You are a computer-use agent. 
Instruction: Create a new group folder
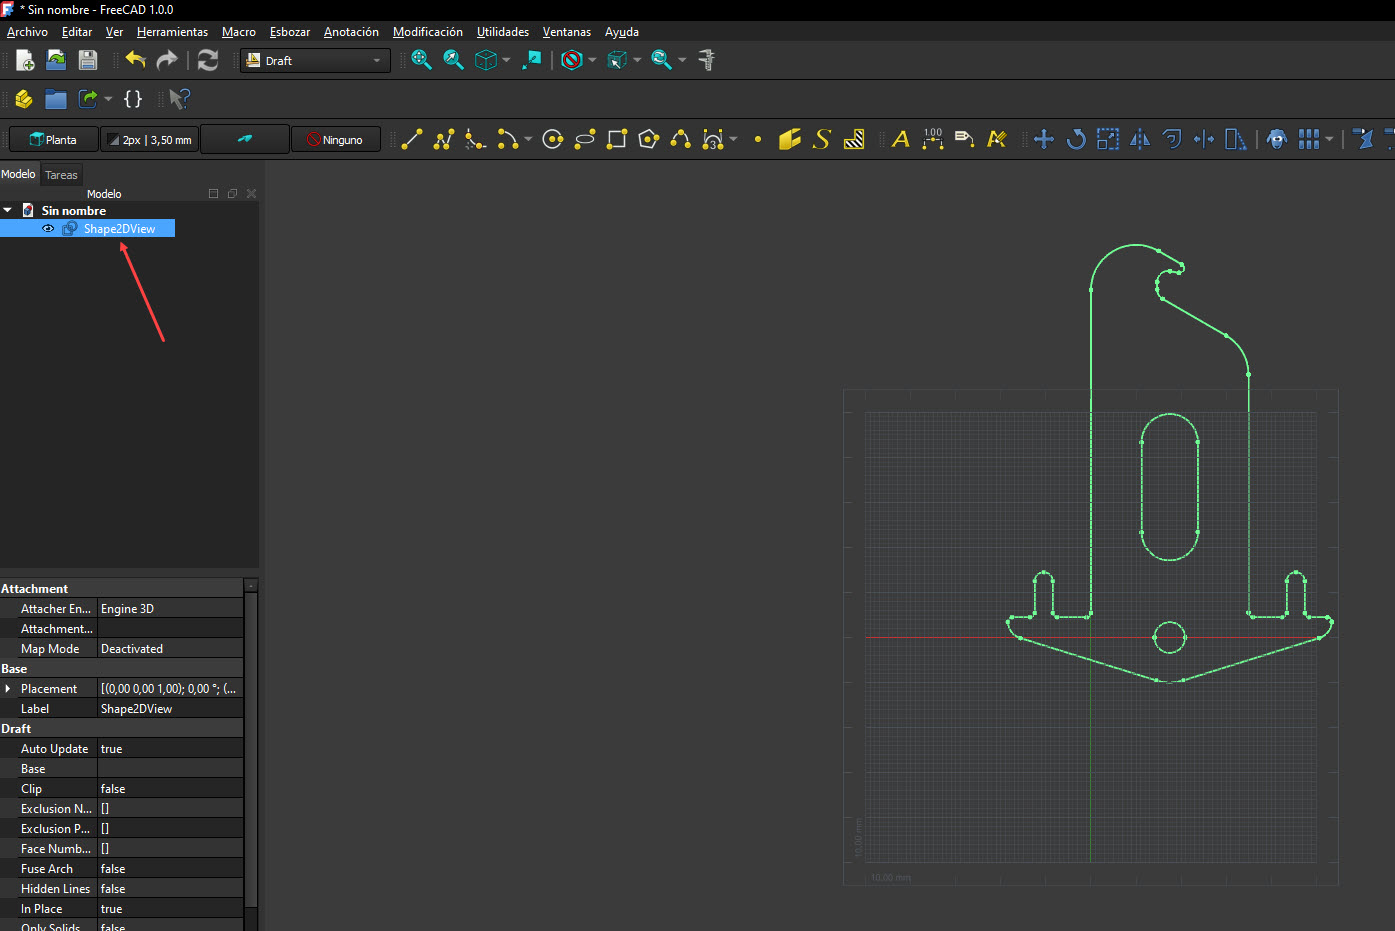click(x=56, y=99)
